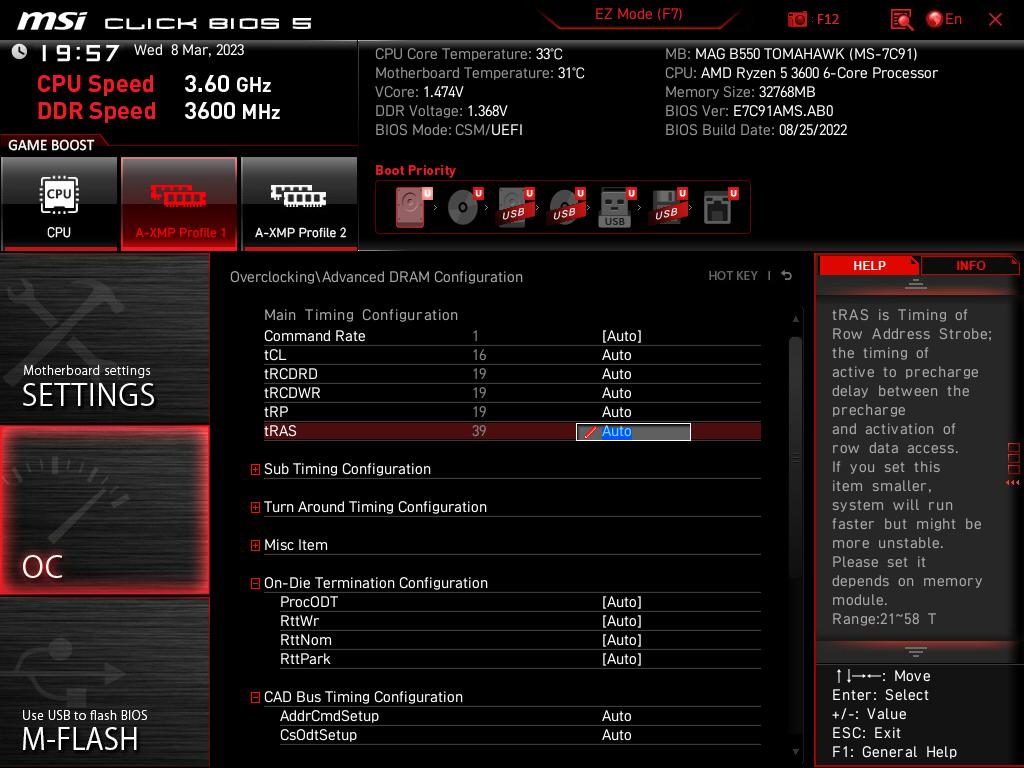The image size is (1024, 768).
Task: Click the settings list vertical scrollbar
Action: click(x=795, y=457)
